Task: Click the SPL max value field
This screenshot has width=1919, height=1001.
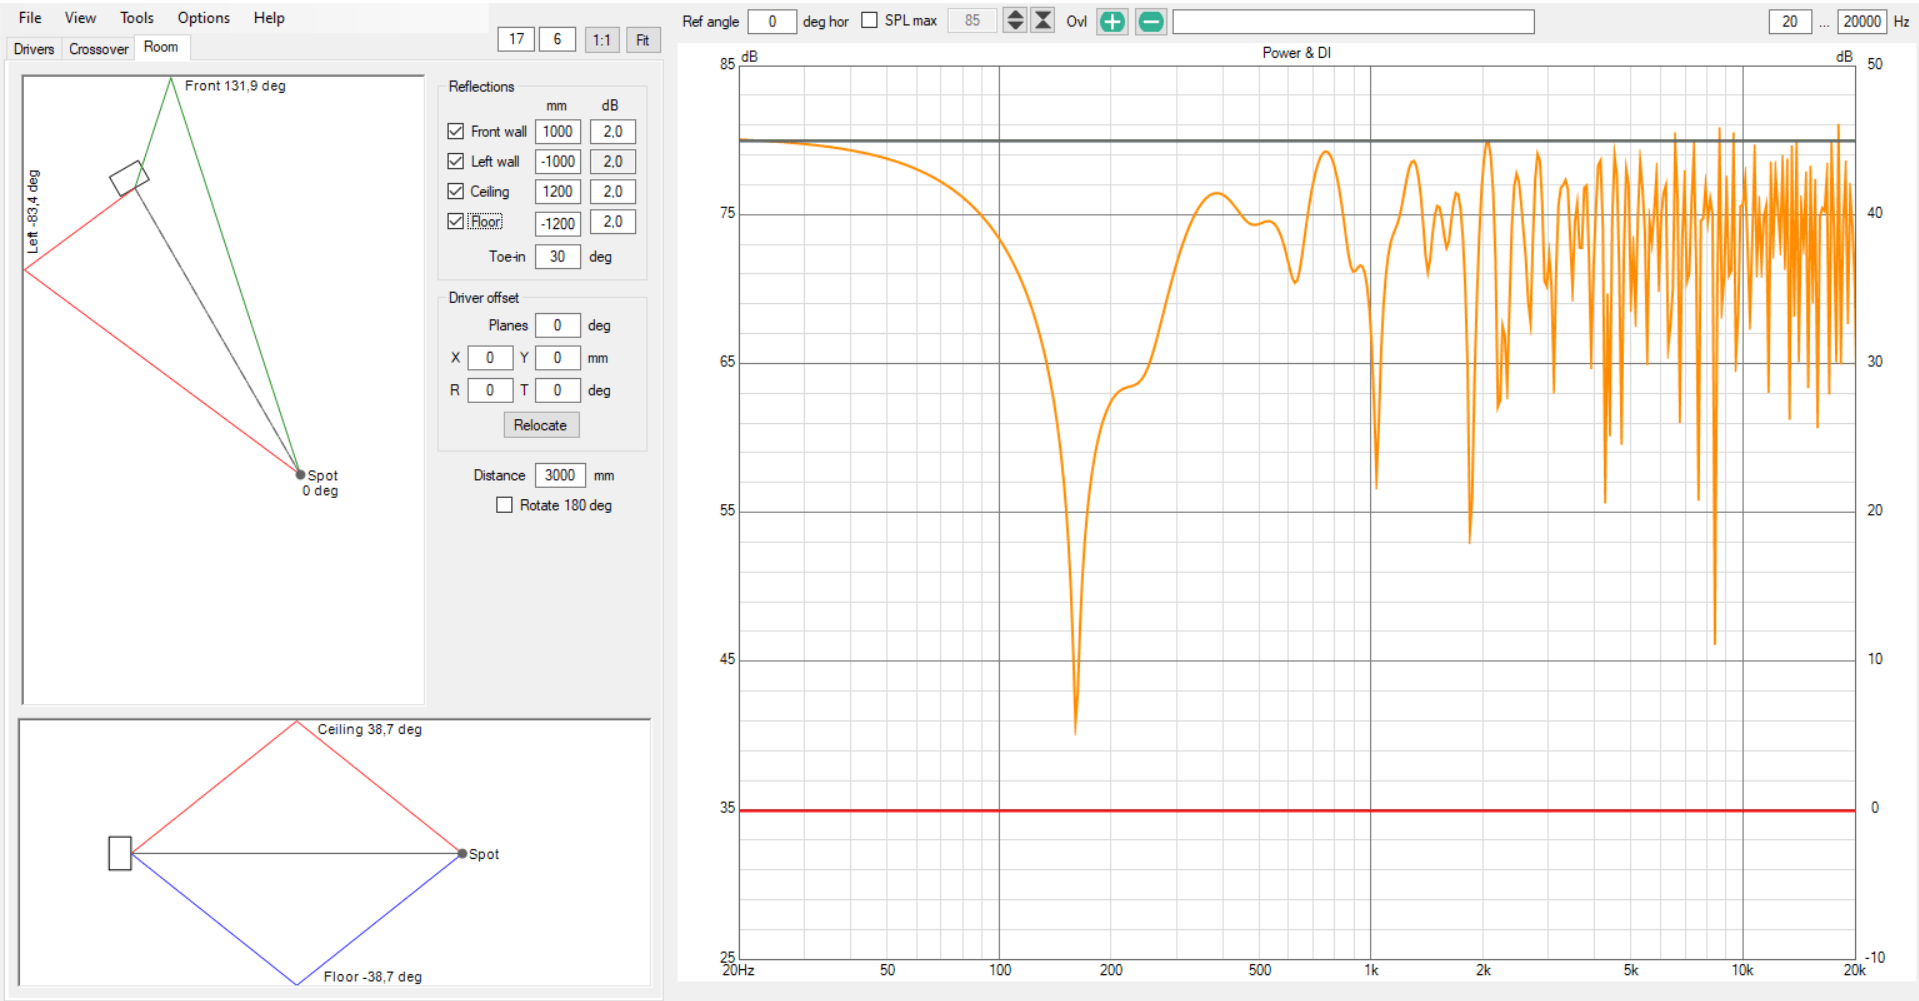Action: [972, 20]
